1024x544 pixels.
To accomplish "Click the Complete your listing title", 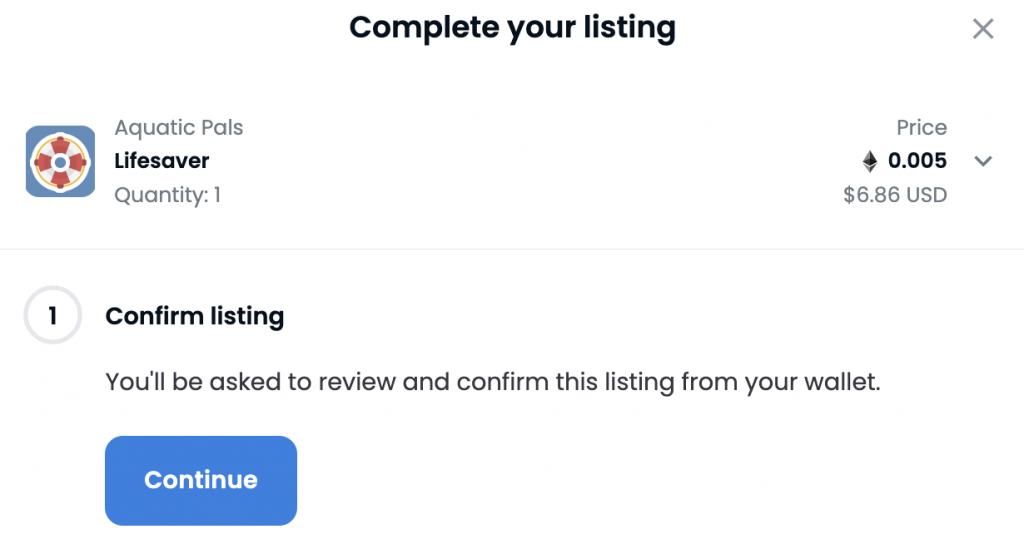I will (x=512, y=28).
